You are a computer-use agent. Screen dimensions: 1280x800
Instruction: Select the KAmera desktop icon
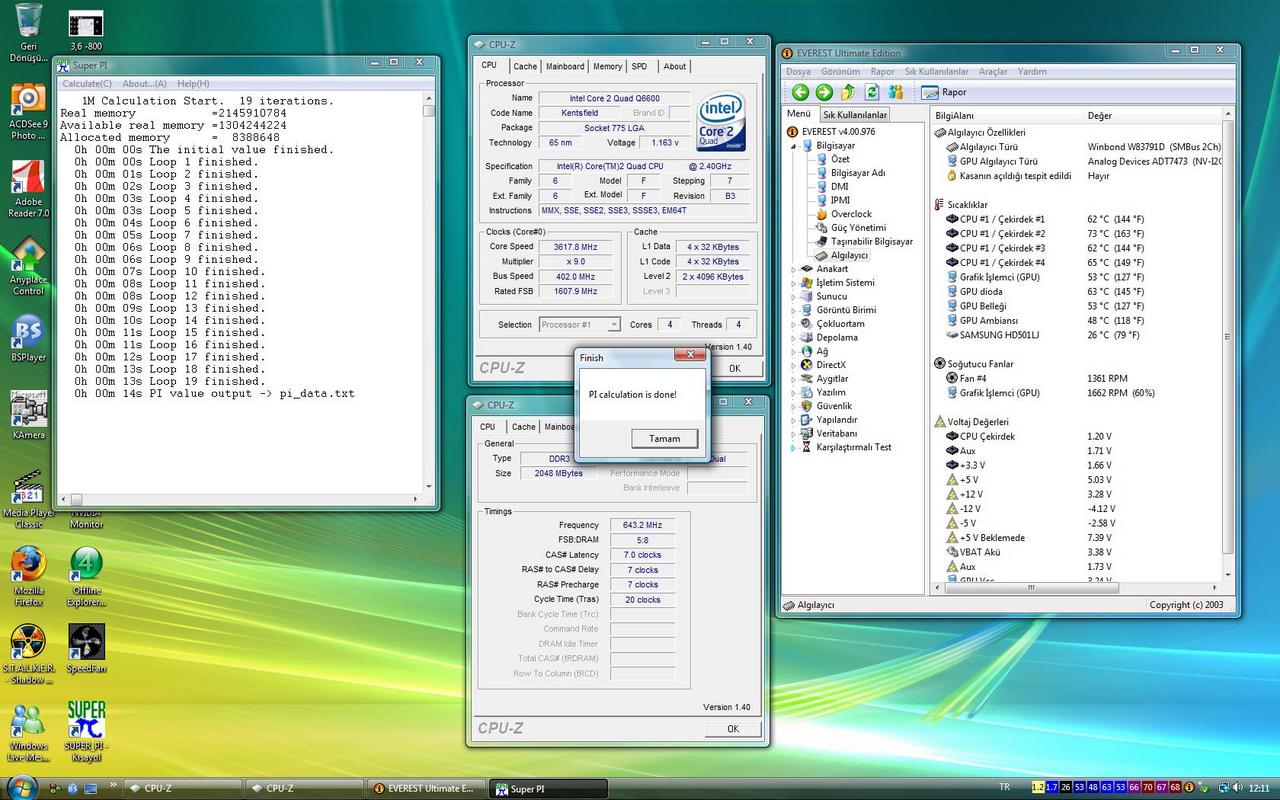28,416
